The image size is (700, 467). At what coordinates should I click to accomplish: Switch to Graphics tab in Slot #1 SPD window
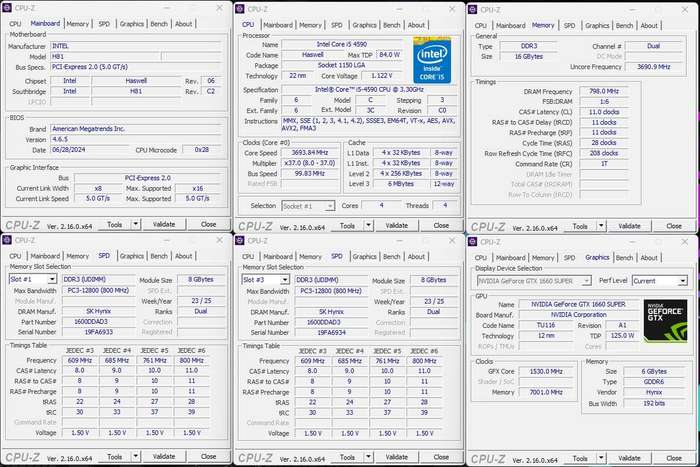pyautogui.click(x=132, y=256)
